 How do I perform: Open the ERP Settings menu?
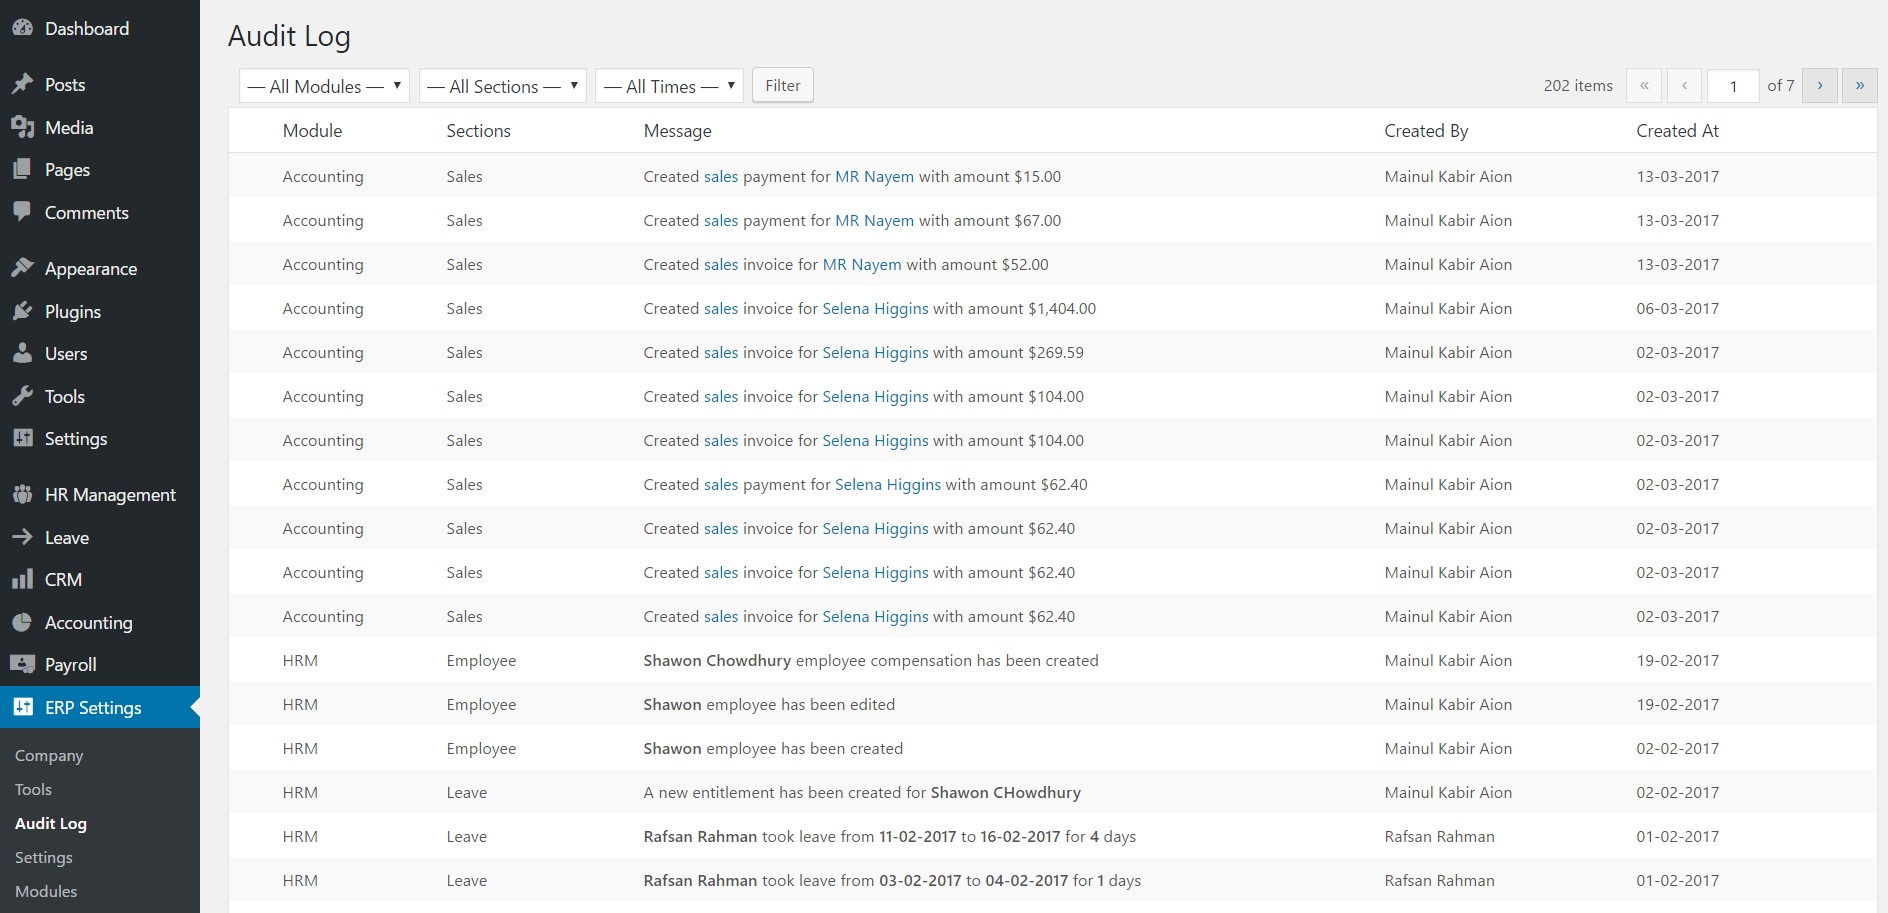pyautogui.click(x=100, y=707)
